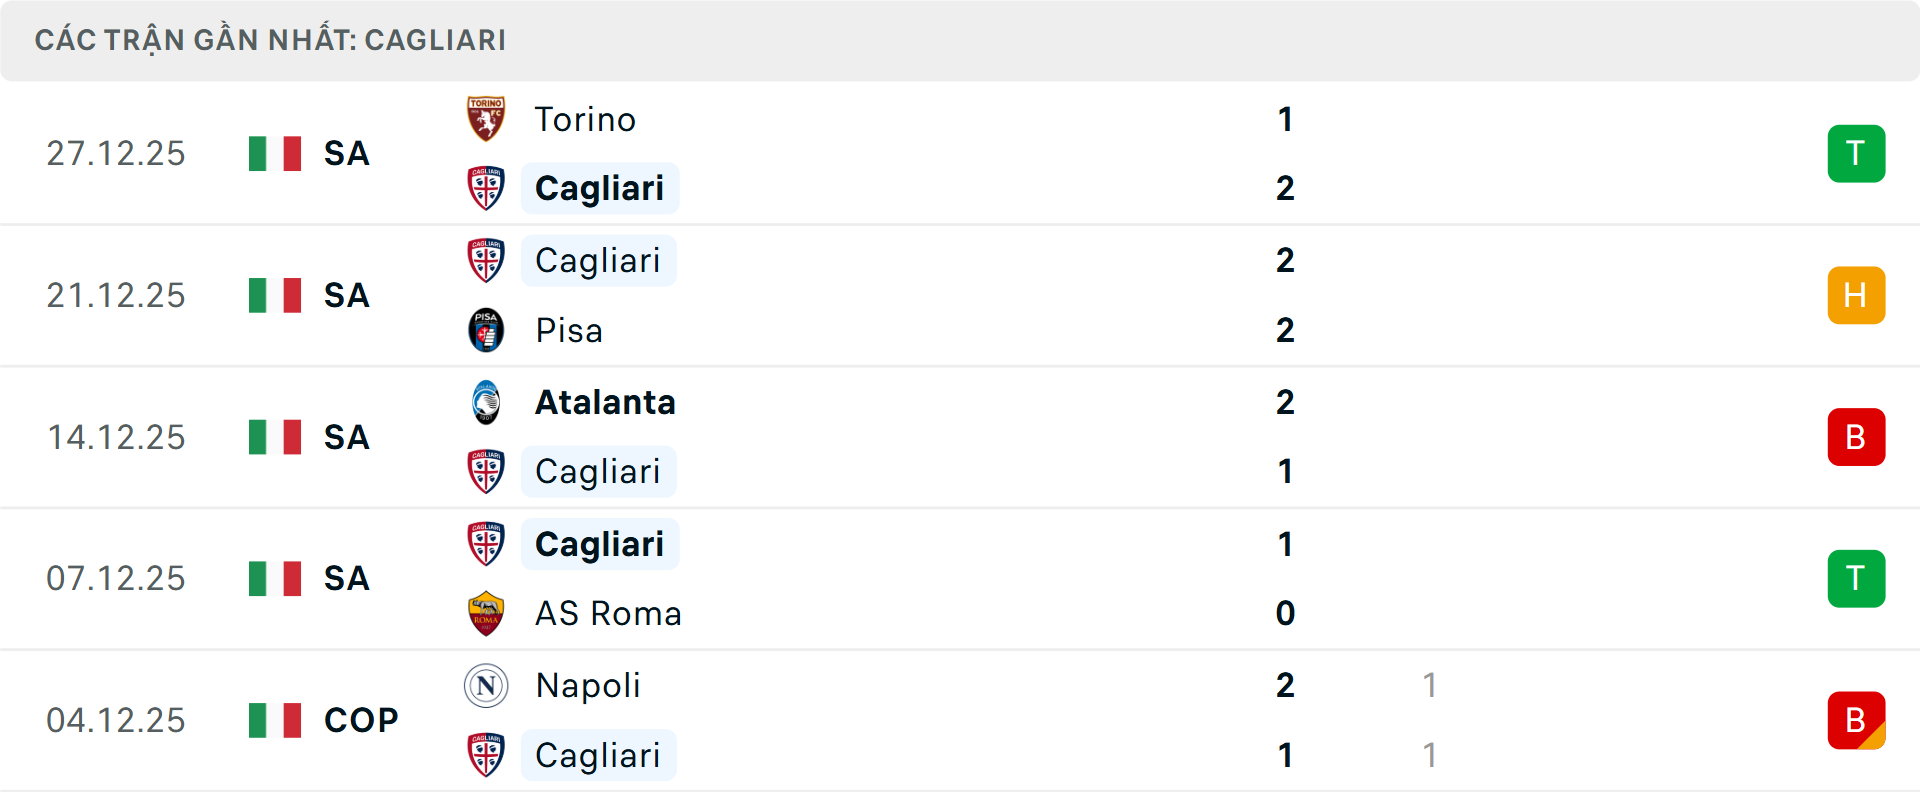Screen dimensions: 1920x792
Task: Click the Pisa club crest icon
Action: [486, 330]
